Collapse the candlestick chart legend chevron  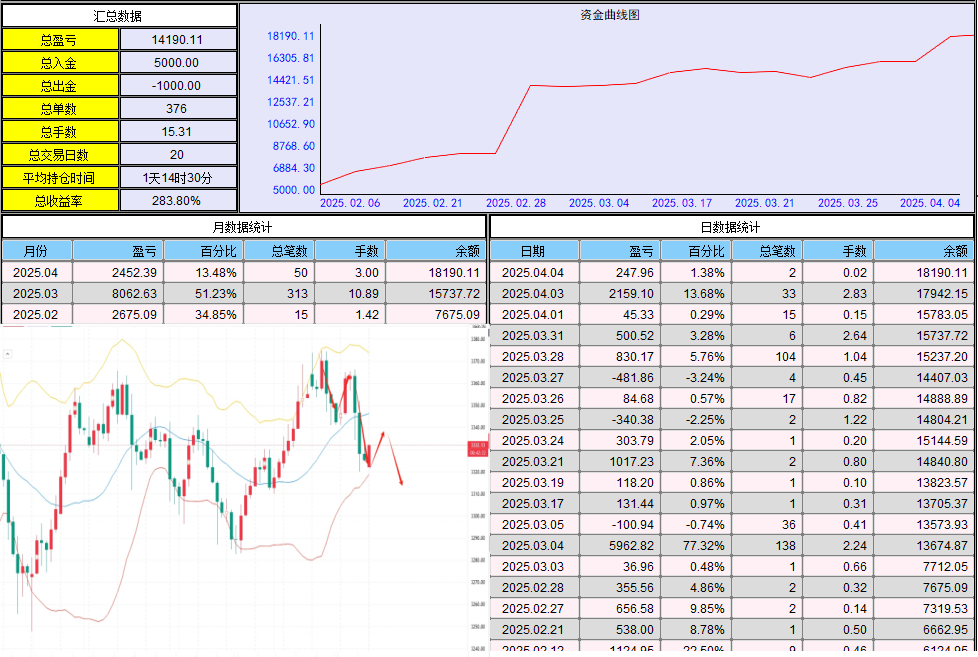point(7,354)
